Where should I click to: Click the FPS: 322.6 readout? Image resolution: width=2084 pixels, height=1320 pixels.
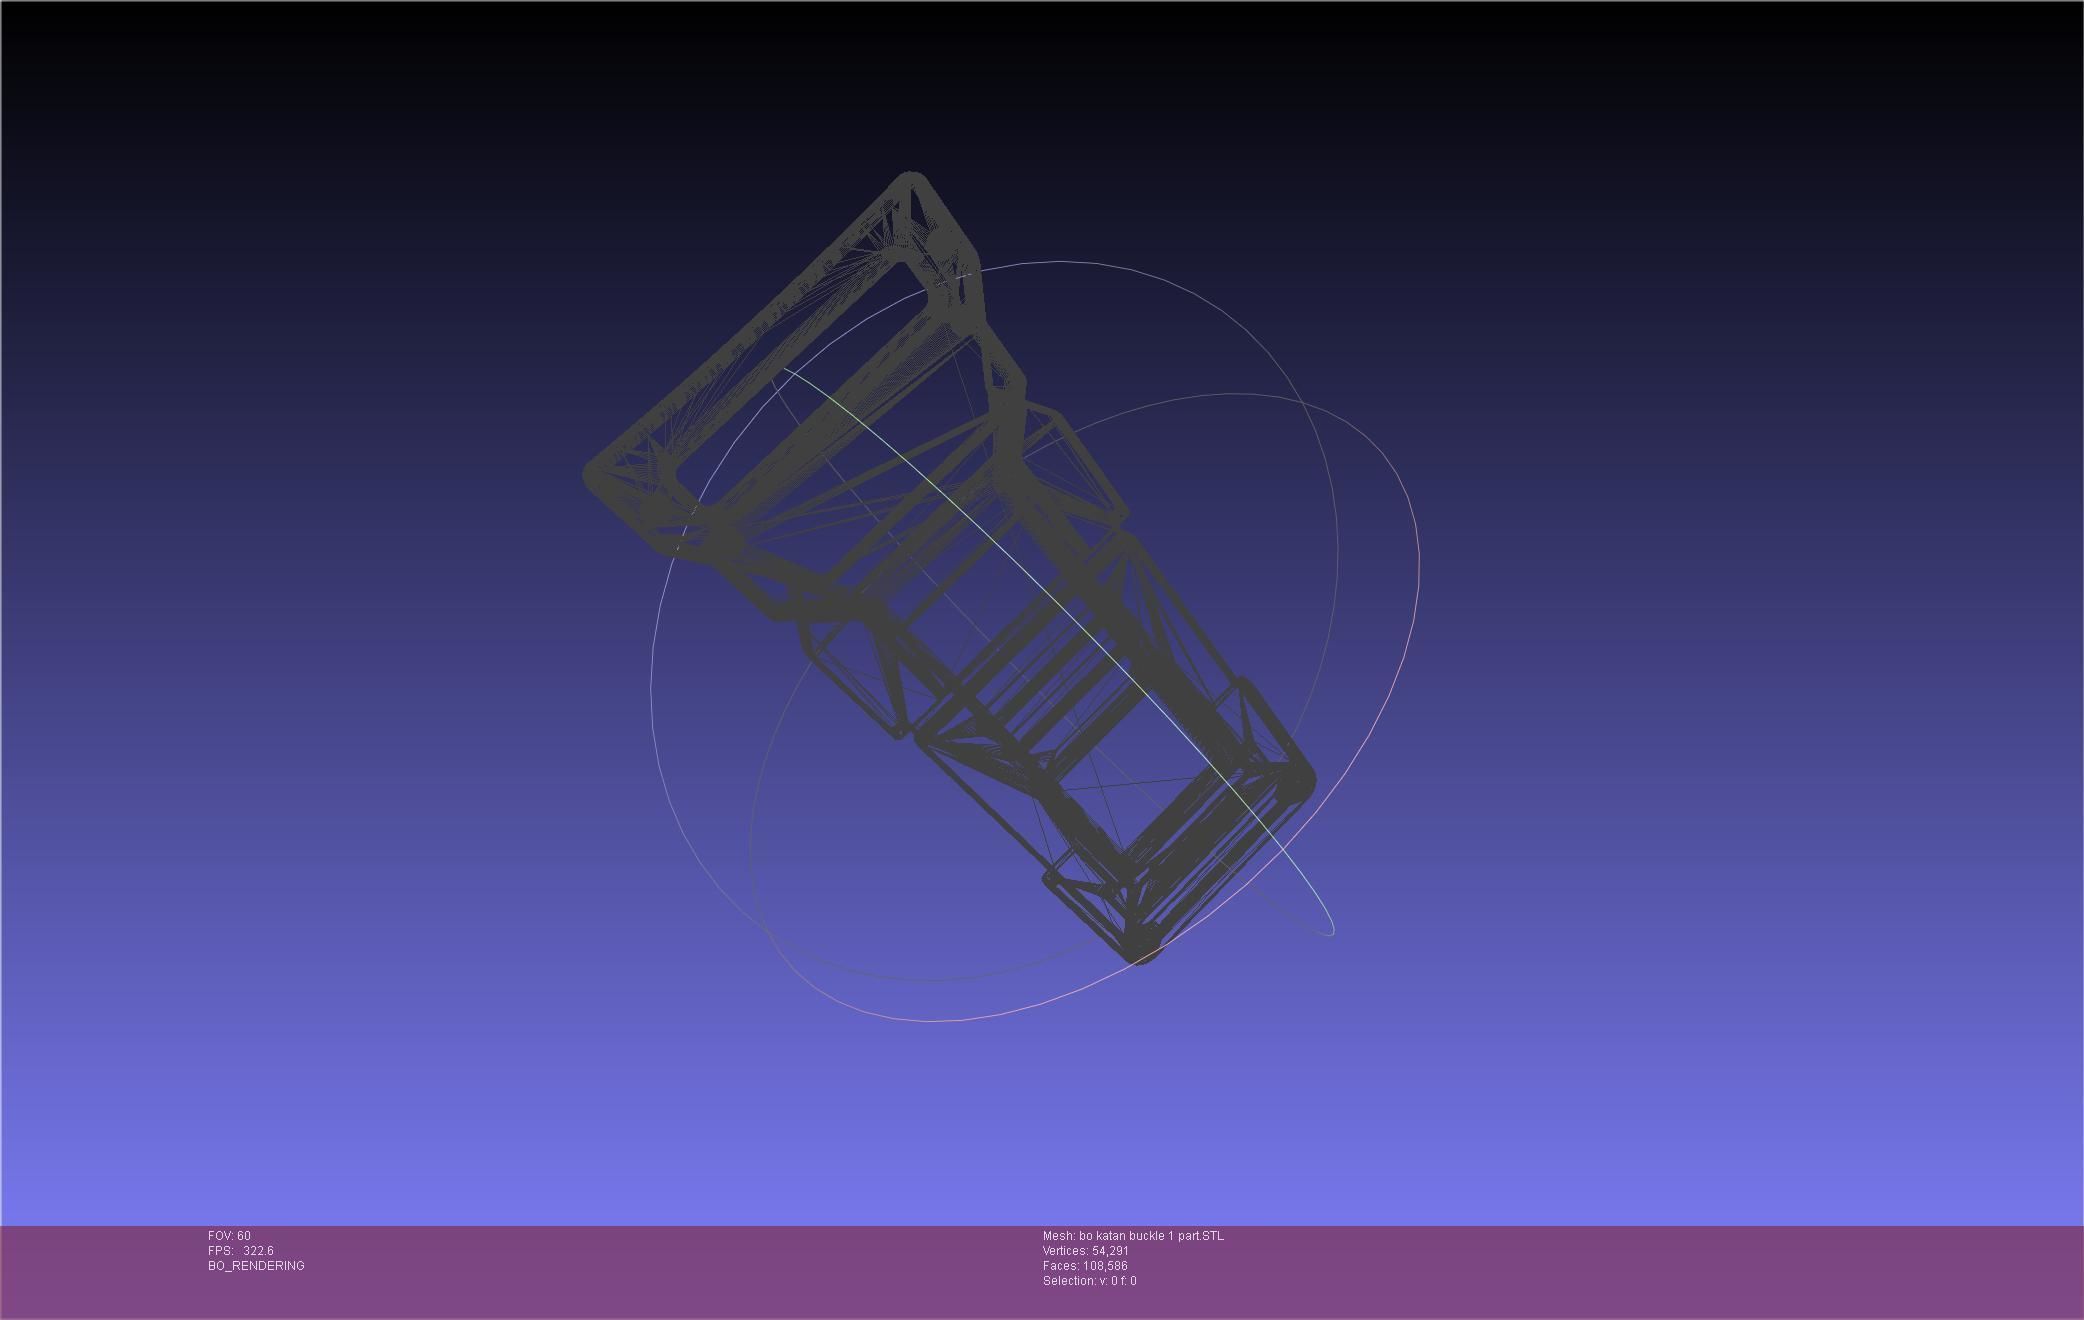click(x=241, y=1251)
